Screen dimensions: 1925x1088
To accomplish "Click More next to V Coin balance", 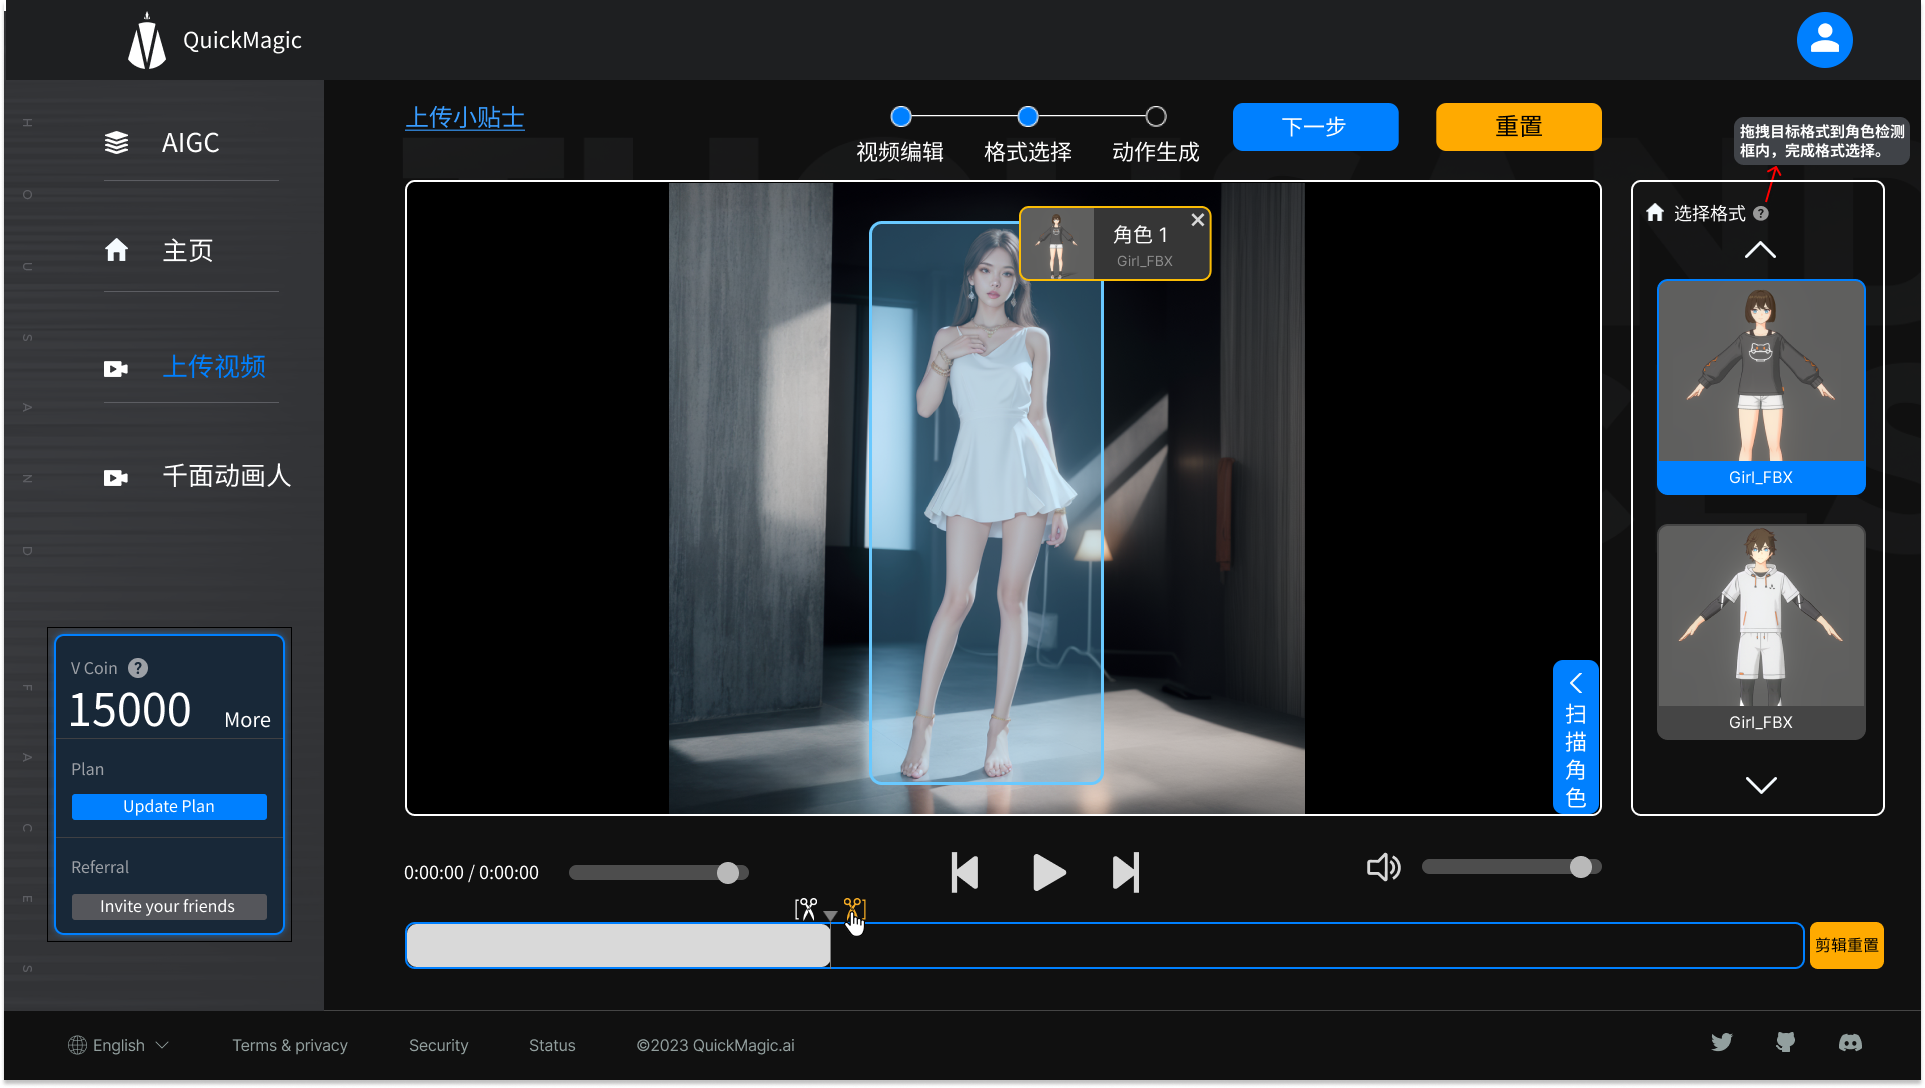I will 247,720.
